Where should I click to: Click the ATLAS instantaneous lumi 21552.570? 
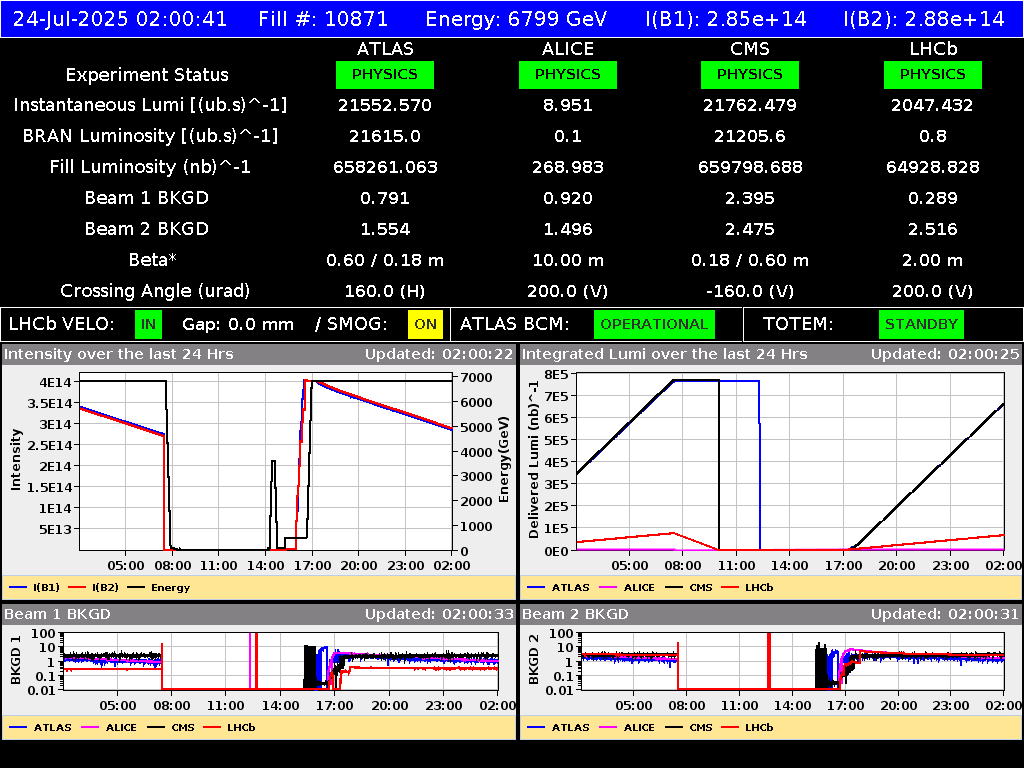(385, 105)
